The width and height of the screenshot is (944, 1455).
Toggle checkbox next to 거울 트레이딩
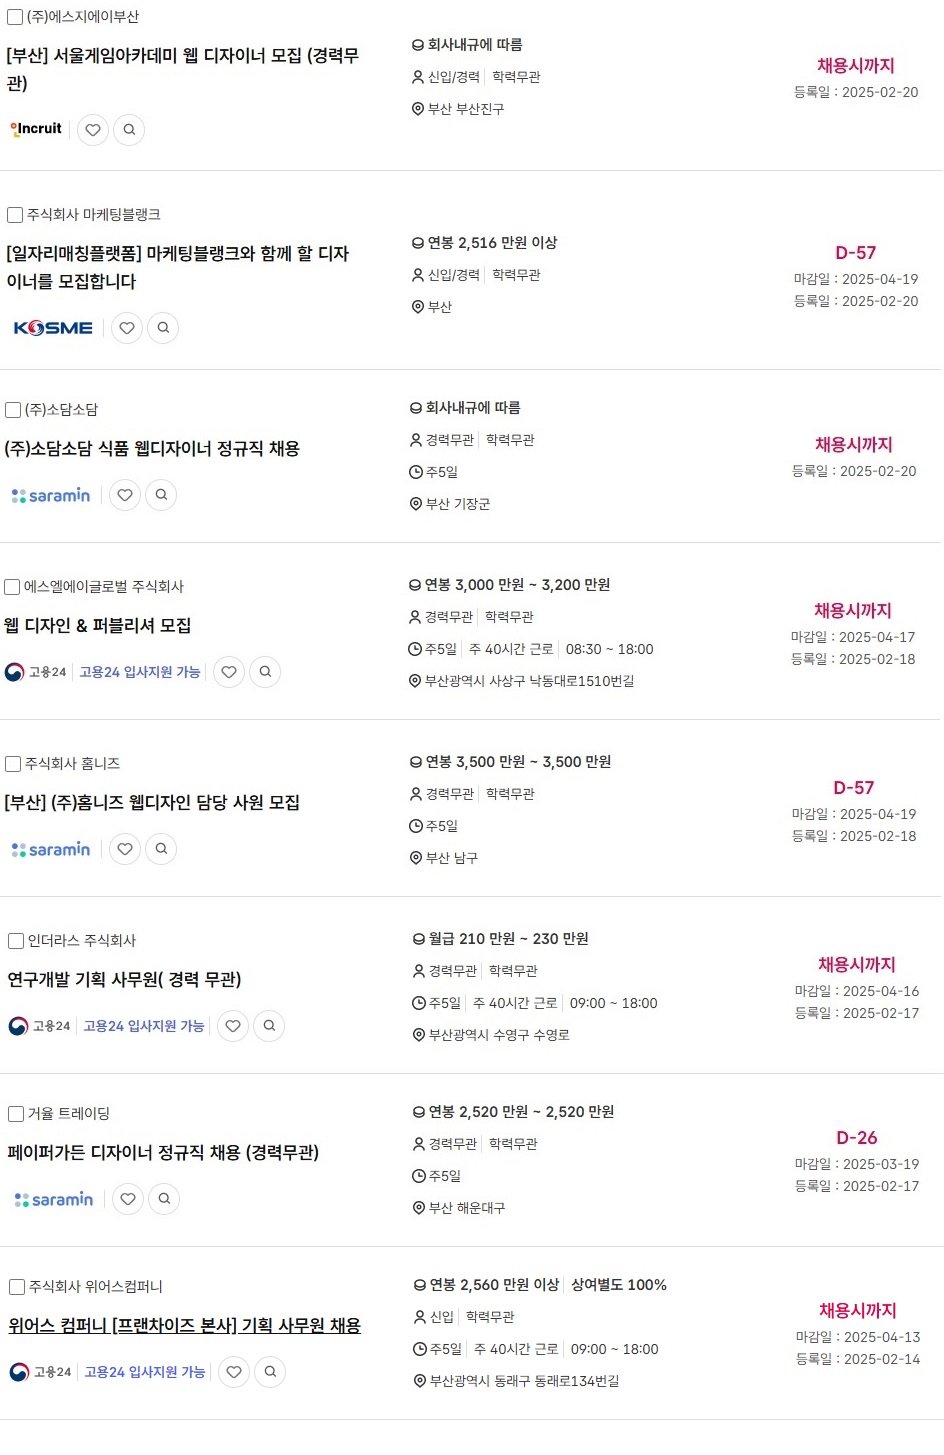16,1114
